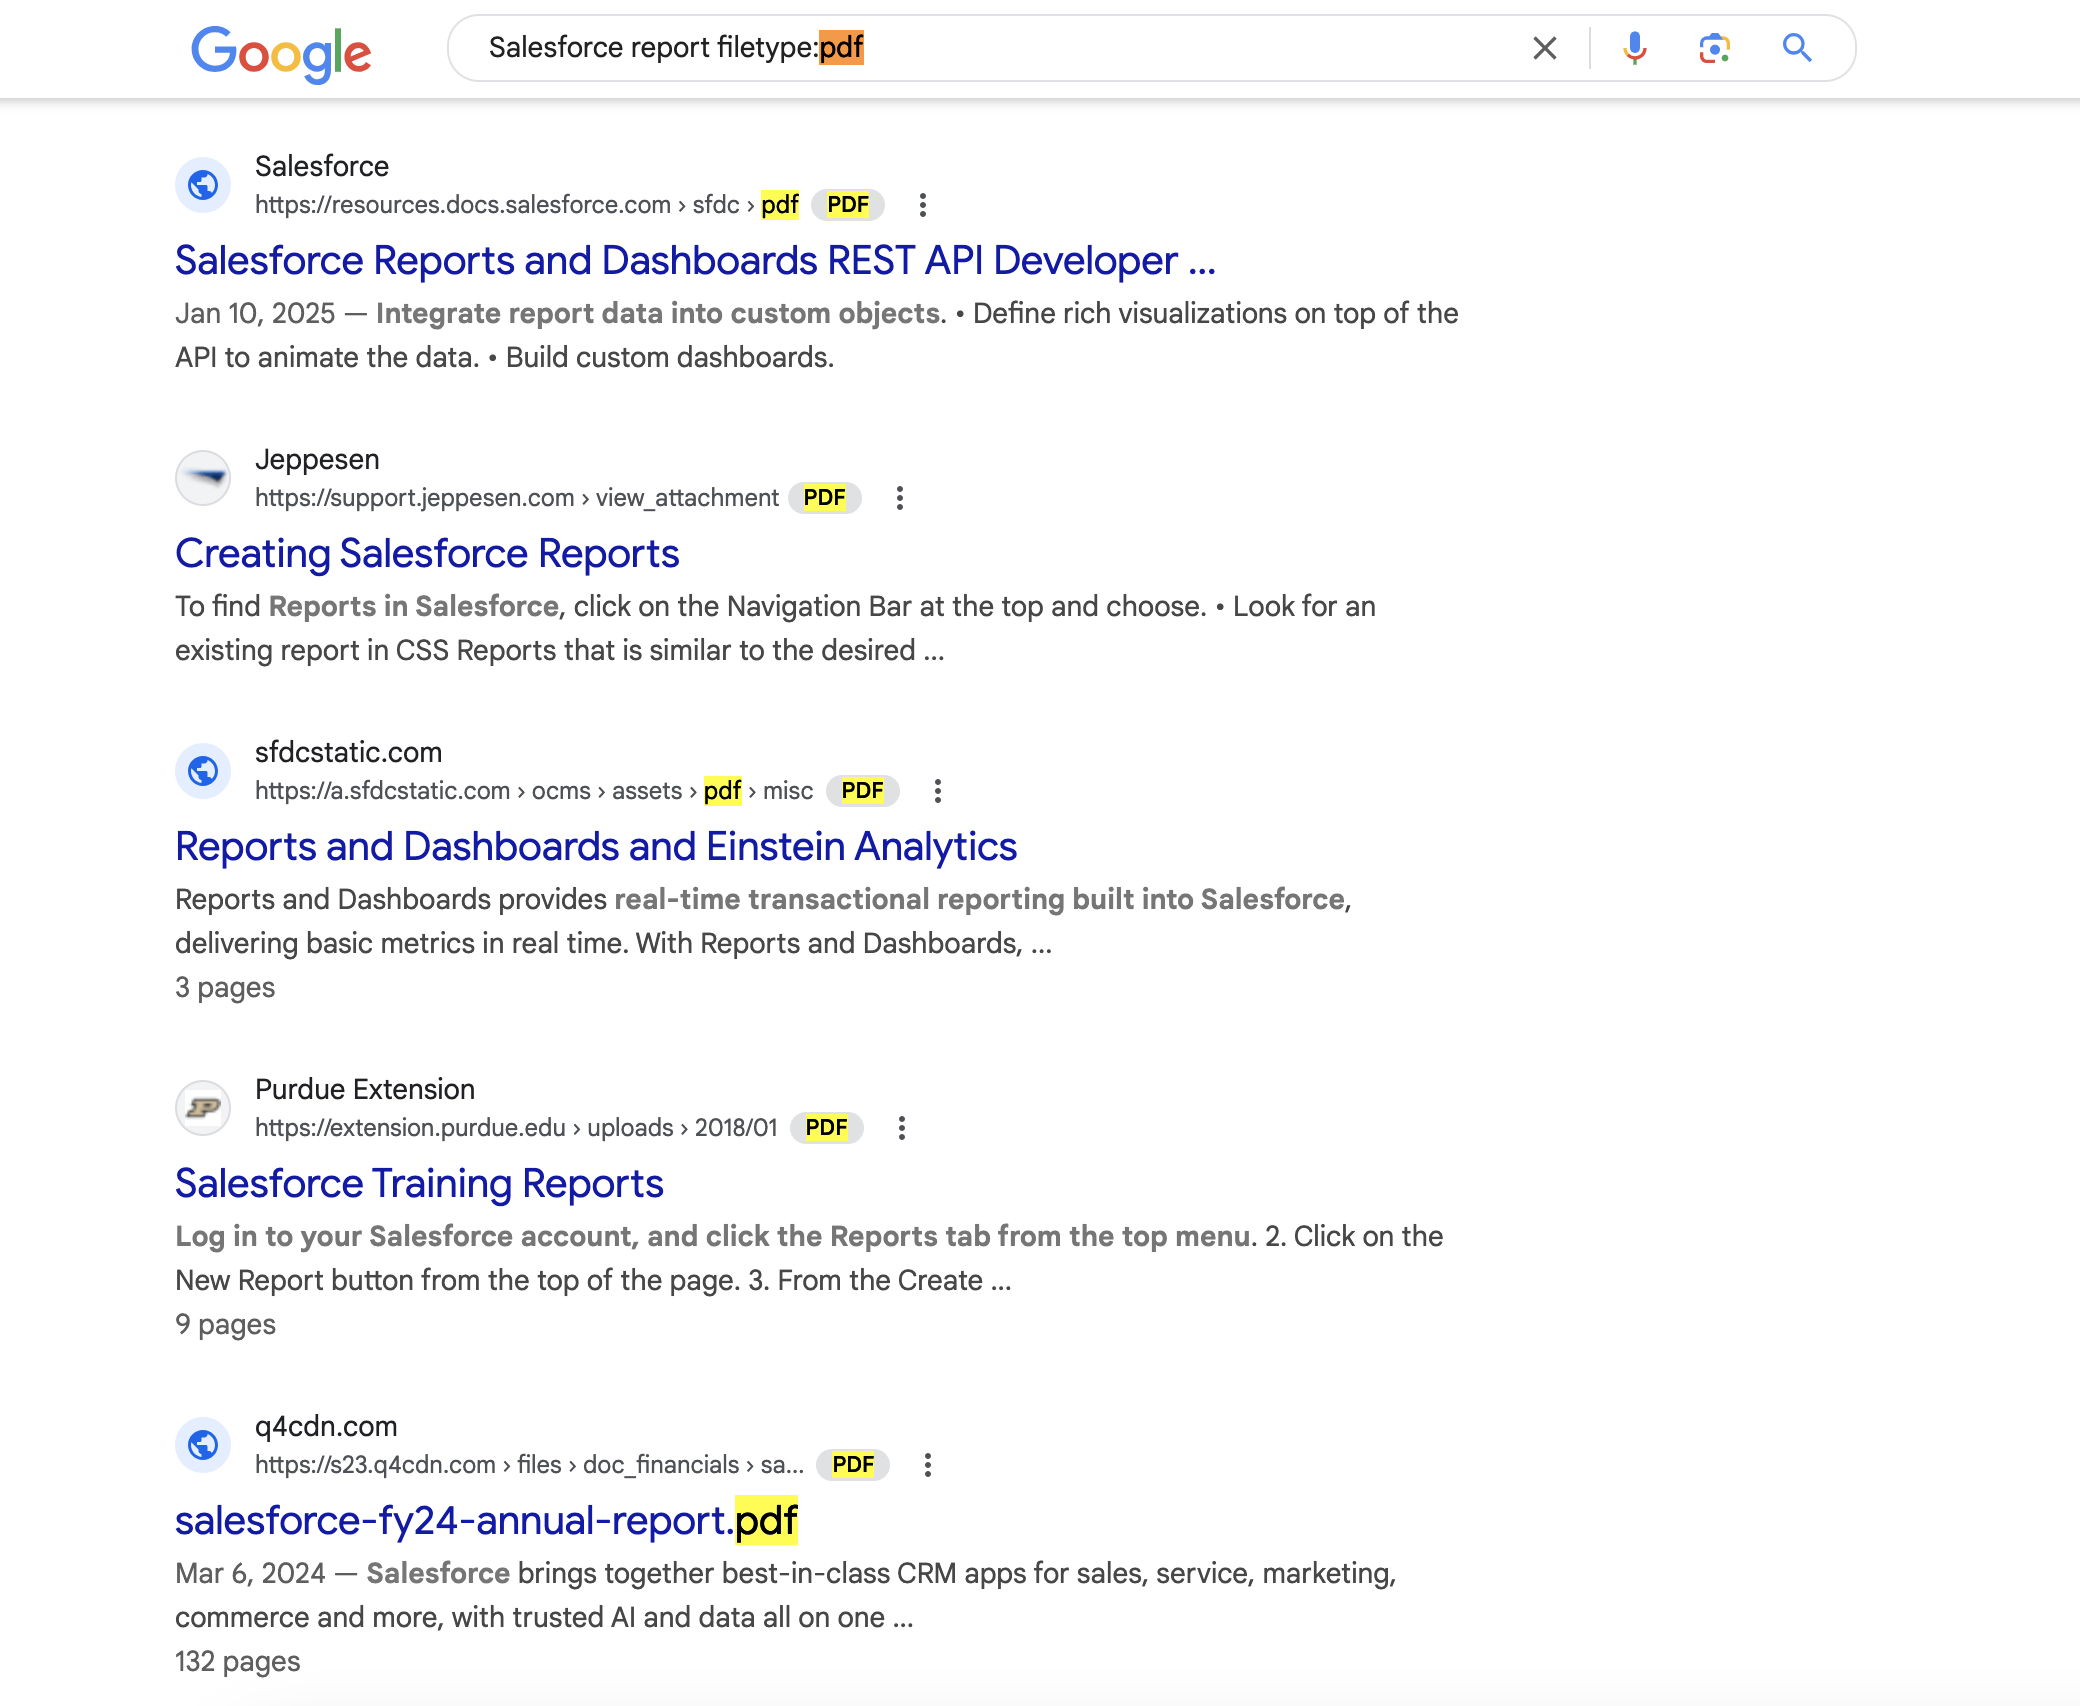This screenshot has width=2080, height=1706.
Task: Open Creating Salesforce Reports link
Action: [427, 554]
